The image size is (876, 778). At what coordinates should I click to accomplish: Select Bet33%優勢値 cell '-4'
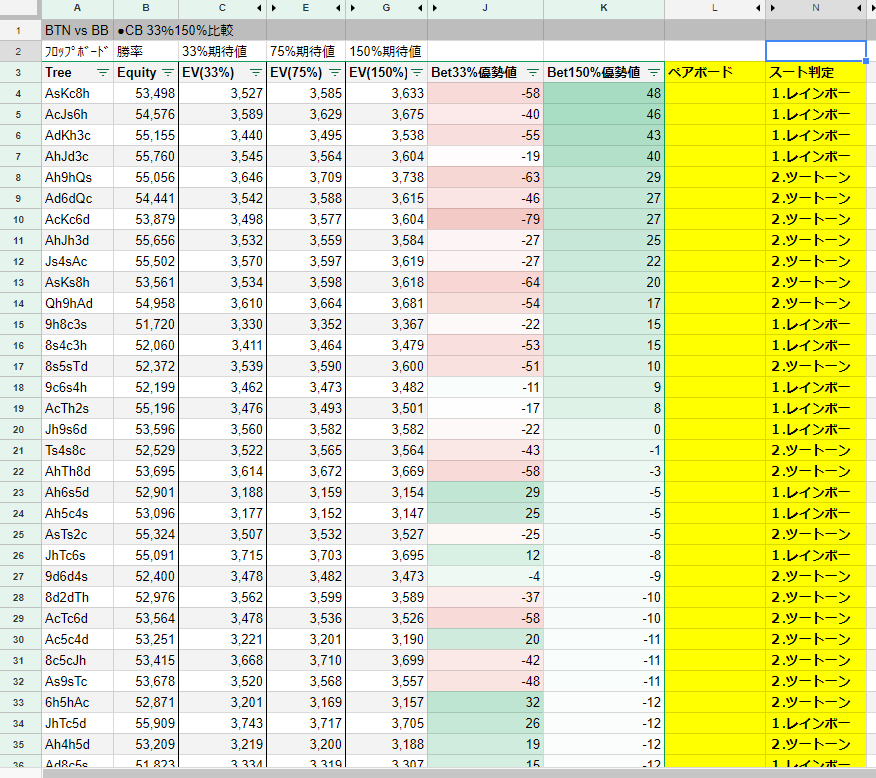[485, 576]
